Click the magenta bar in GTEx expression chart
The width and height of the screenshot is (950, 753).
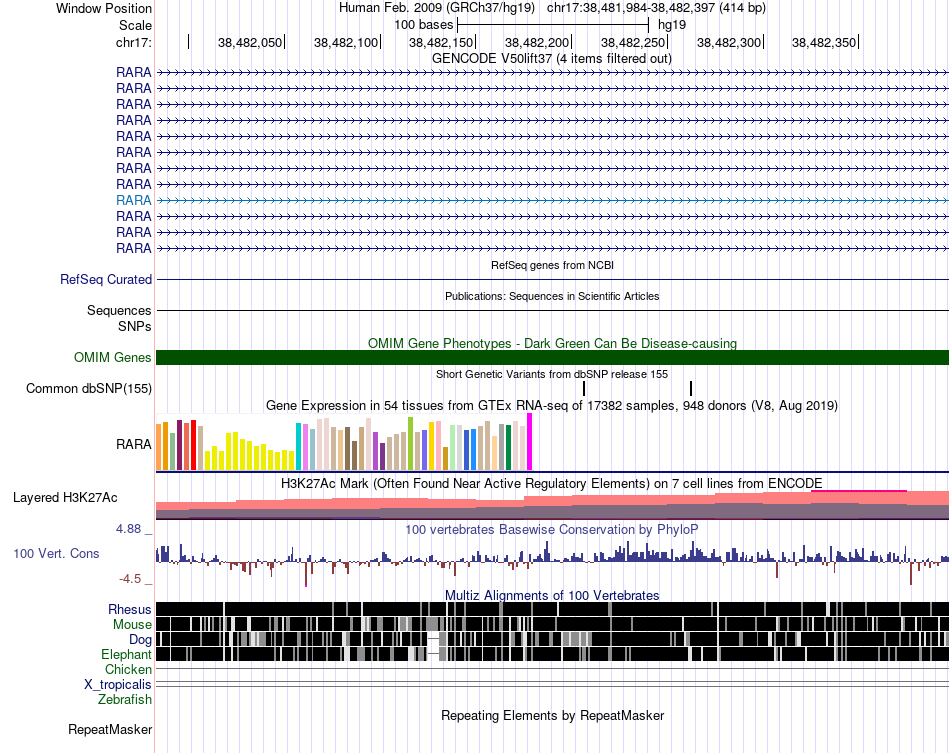[x=530, y=442]
